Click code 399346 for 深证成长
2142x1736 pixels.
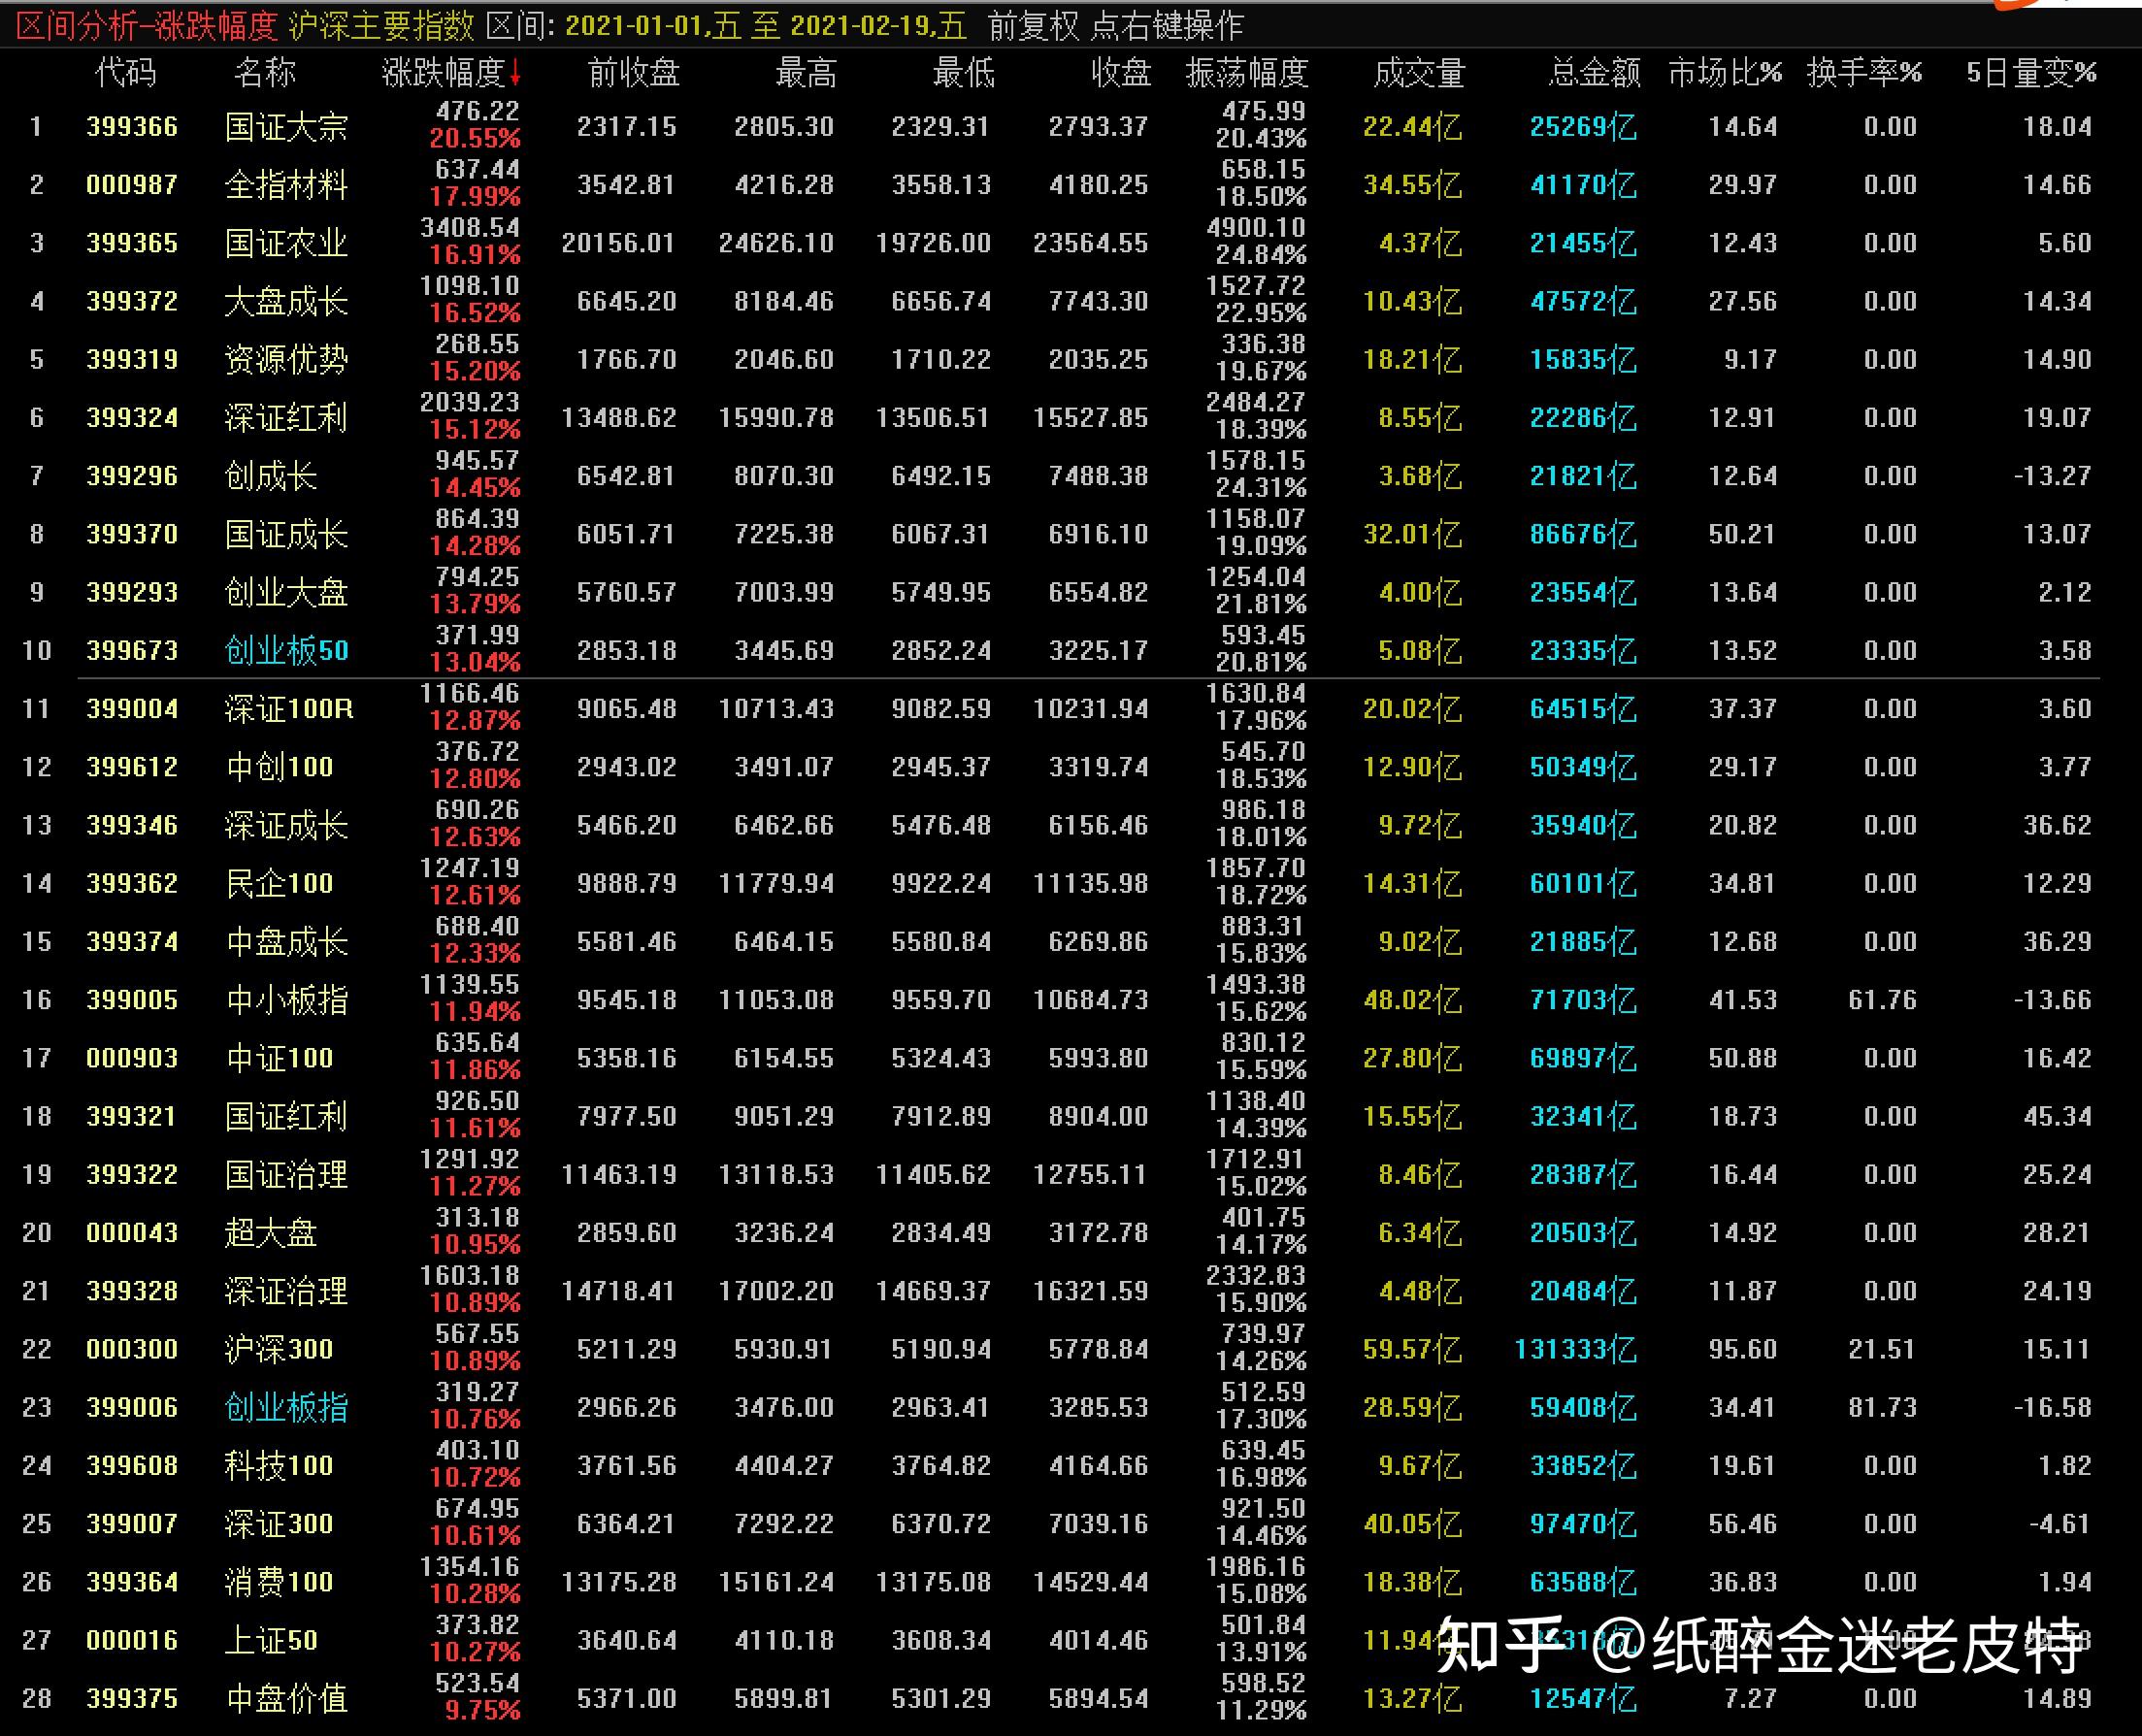(x=132, y=825)
